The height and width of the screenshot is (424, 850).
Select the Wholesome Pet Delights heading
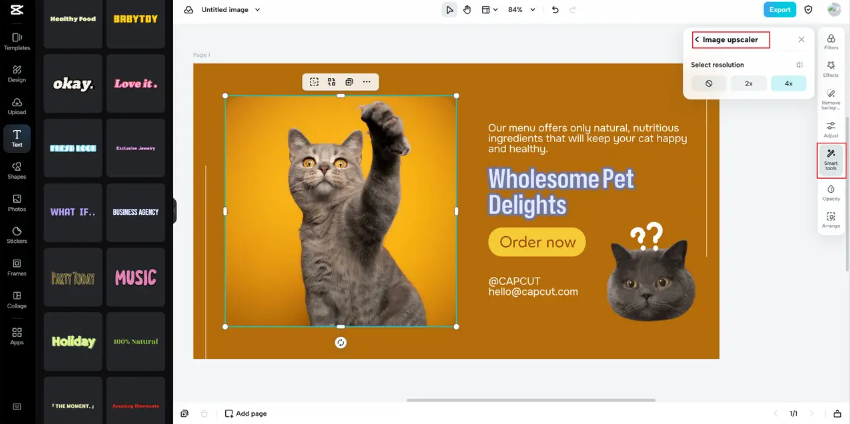tap(561, 192)
